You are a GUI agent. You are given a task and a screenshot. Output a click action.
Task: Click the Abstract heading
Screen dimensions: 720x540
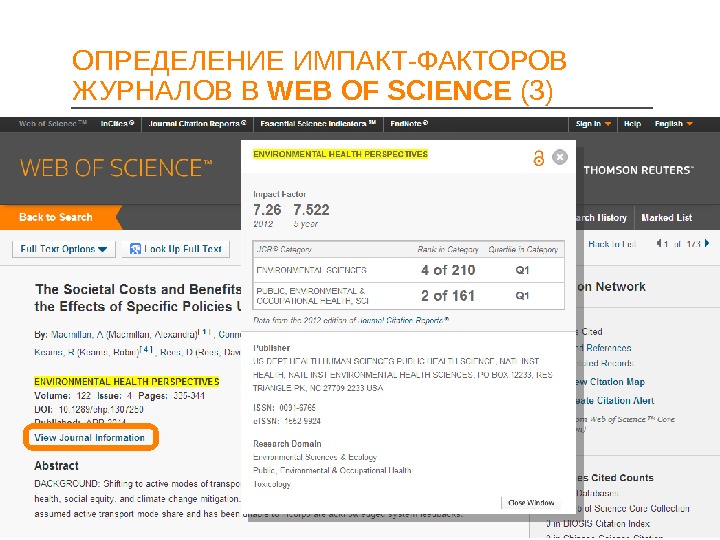click(56, 466)
